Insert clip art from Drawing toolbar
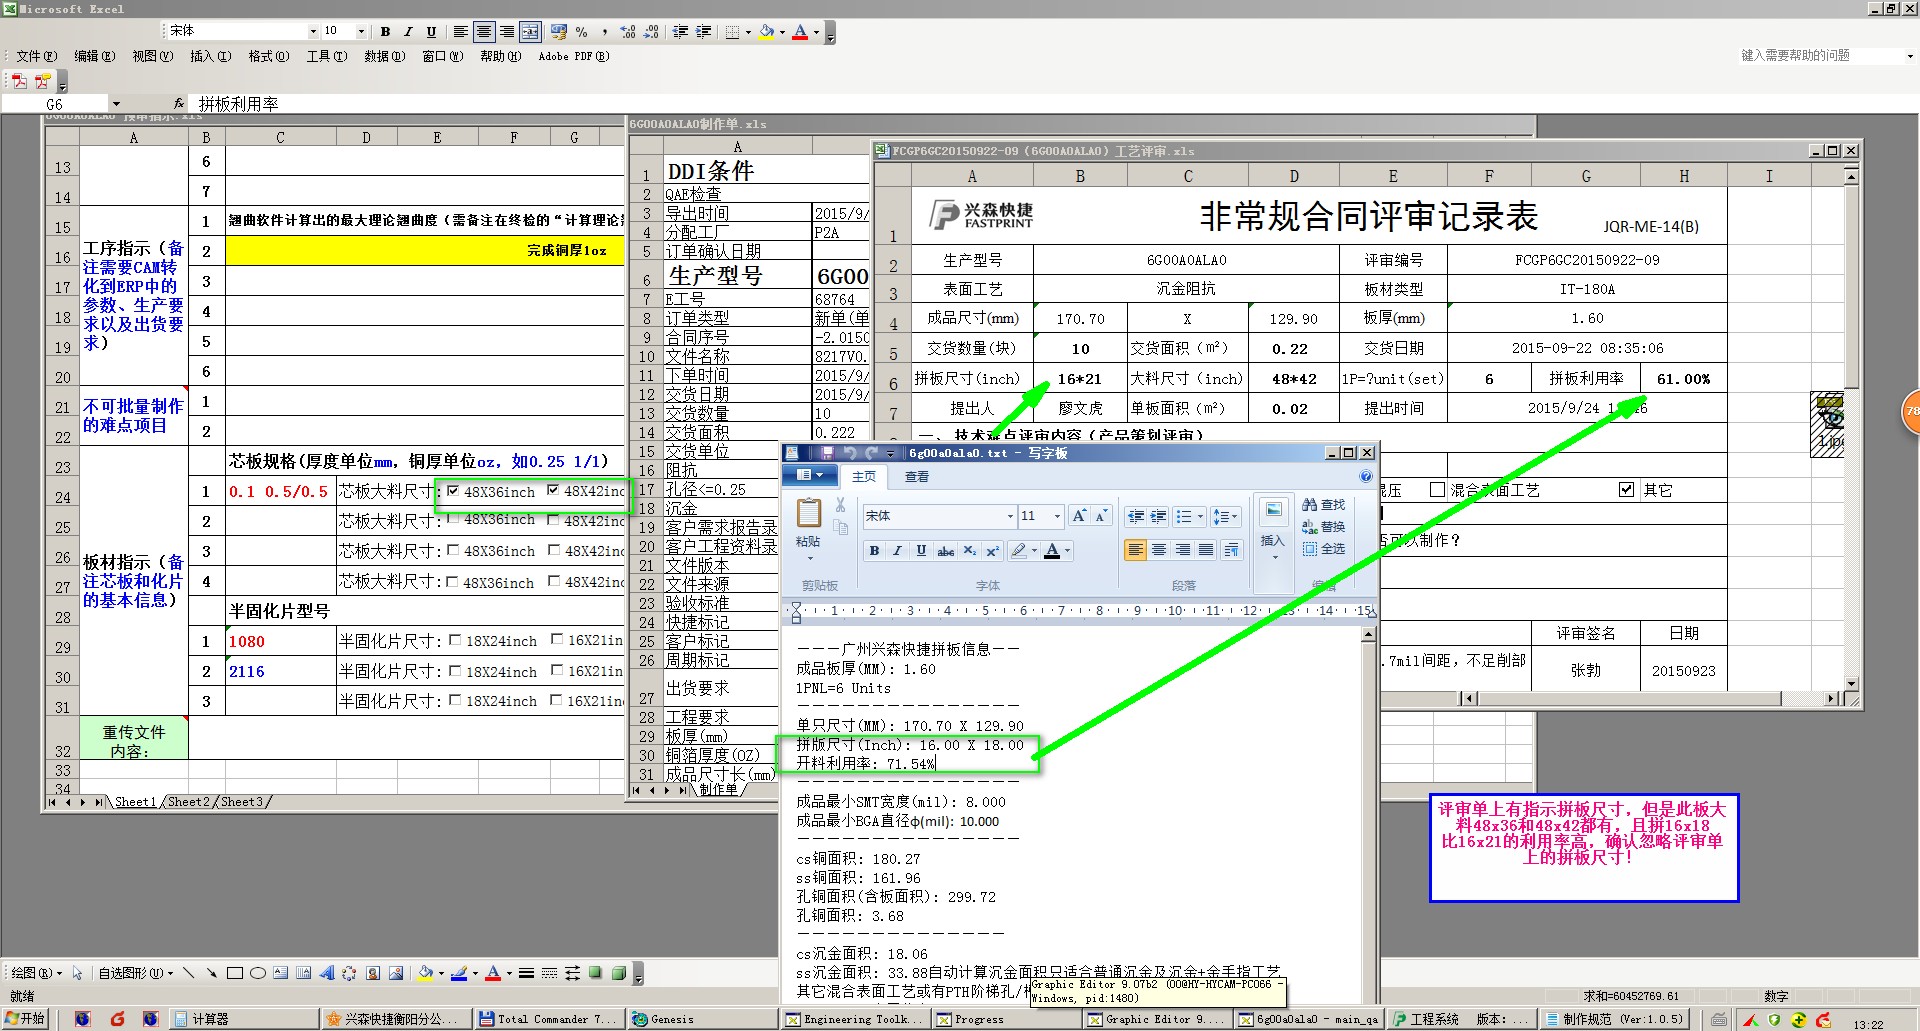This screenshot has width=1920, height=1031. 373,972
